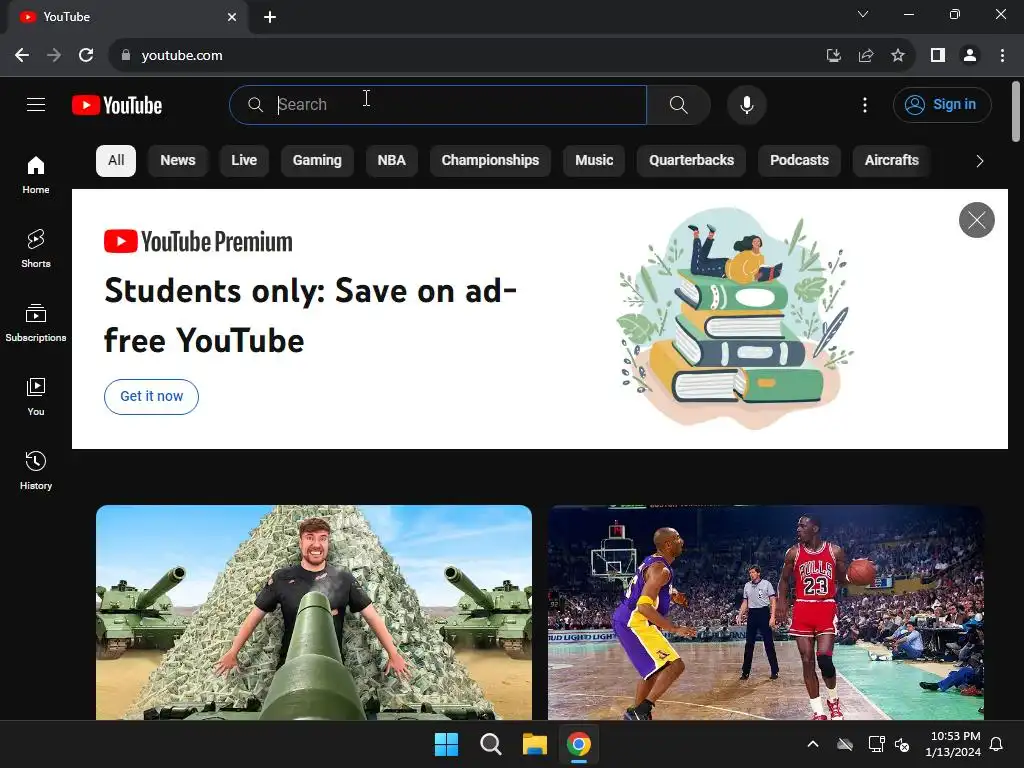Screen dimensions: 1024x768
Task: Open the Windows Start menu
Action: 446,744
